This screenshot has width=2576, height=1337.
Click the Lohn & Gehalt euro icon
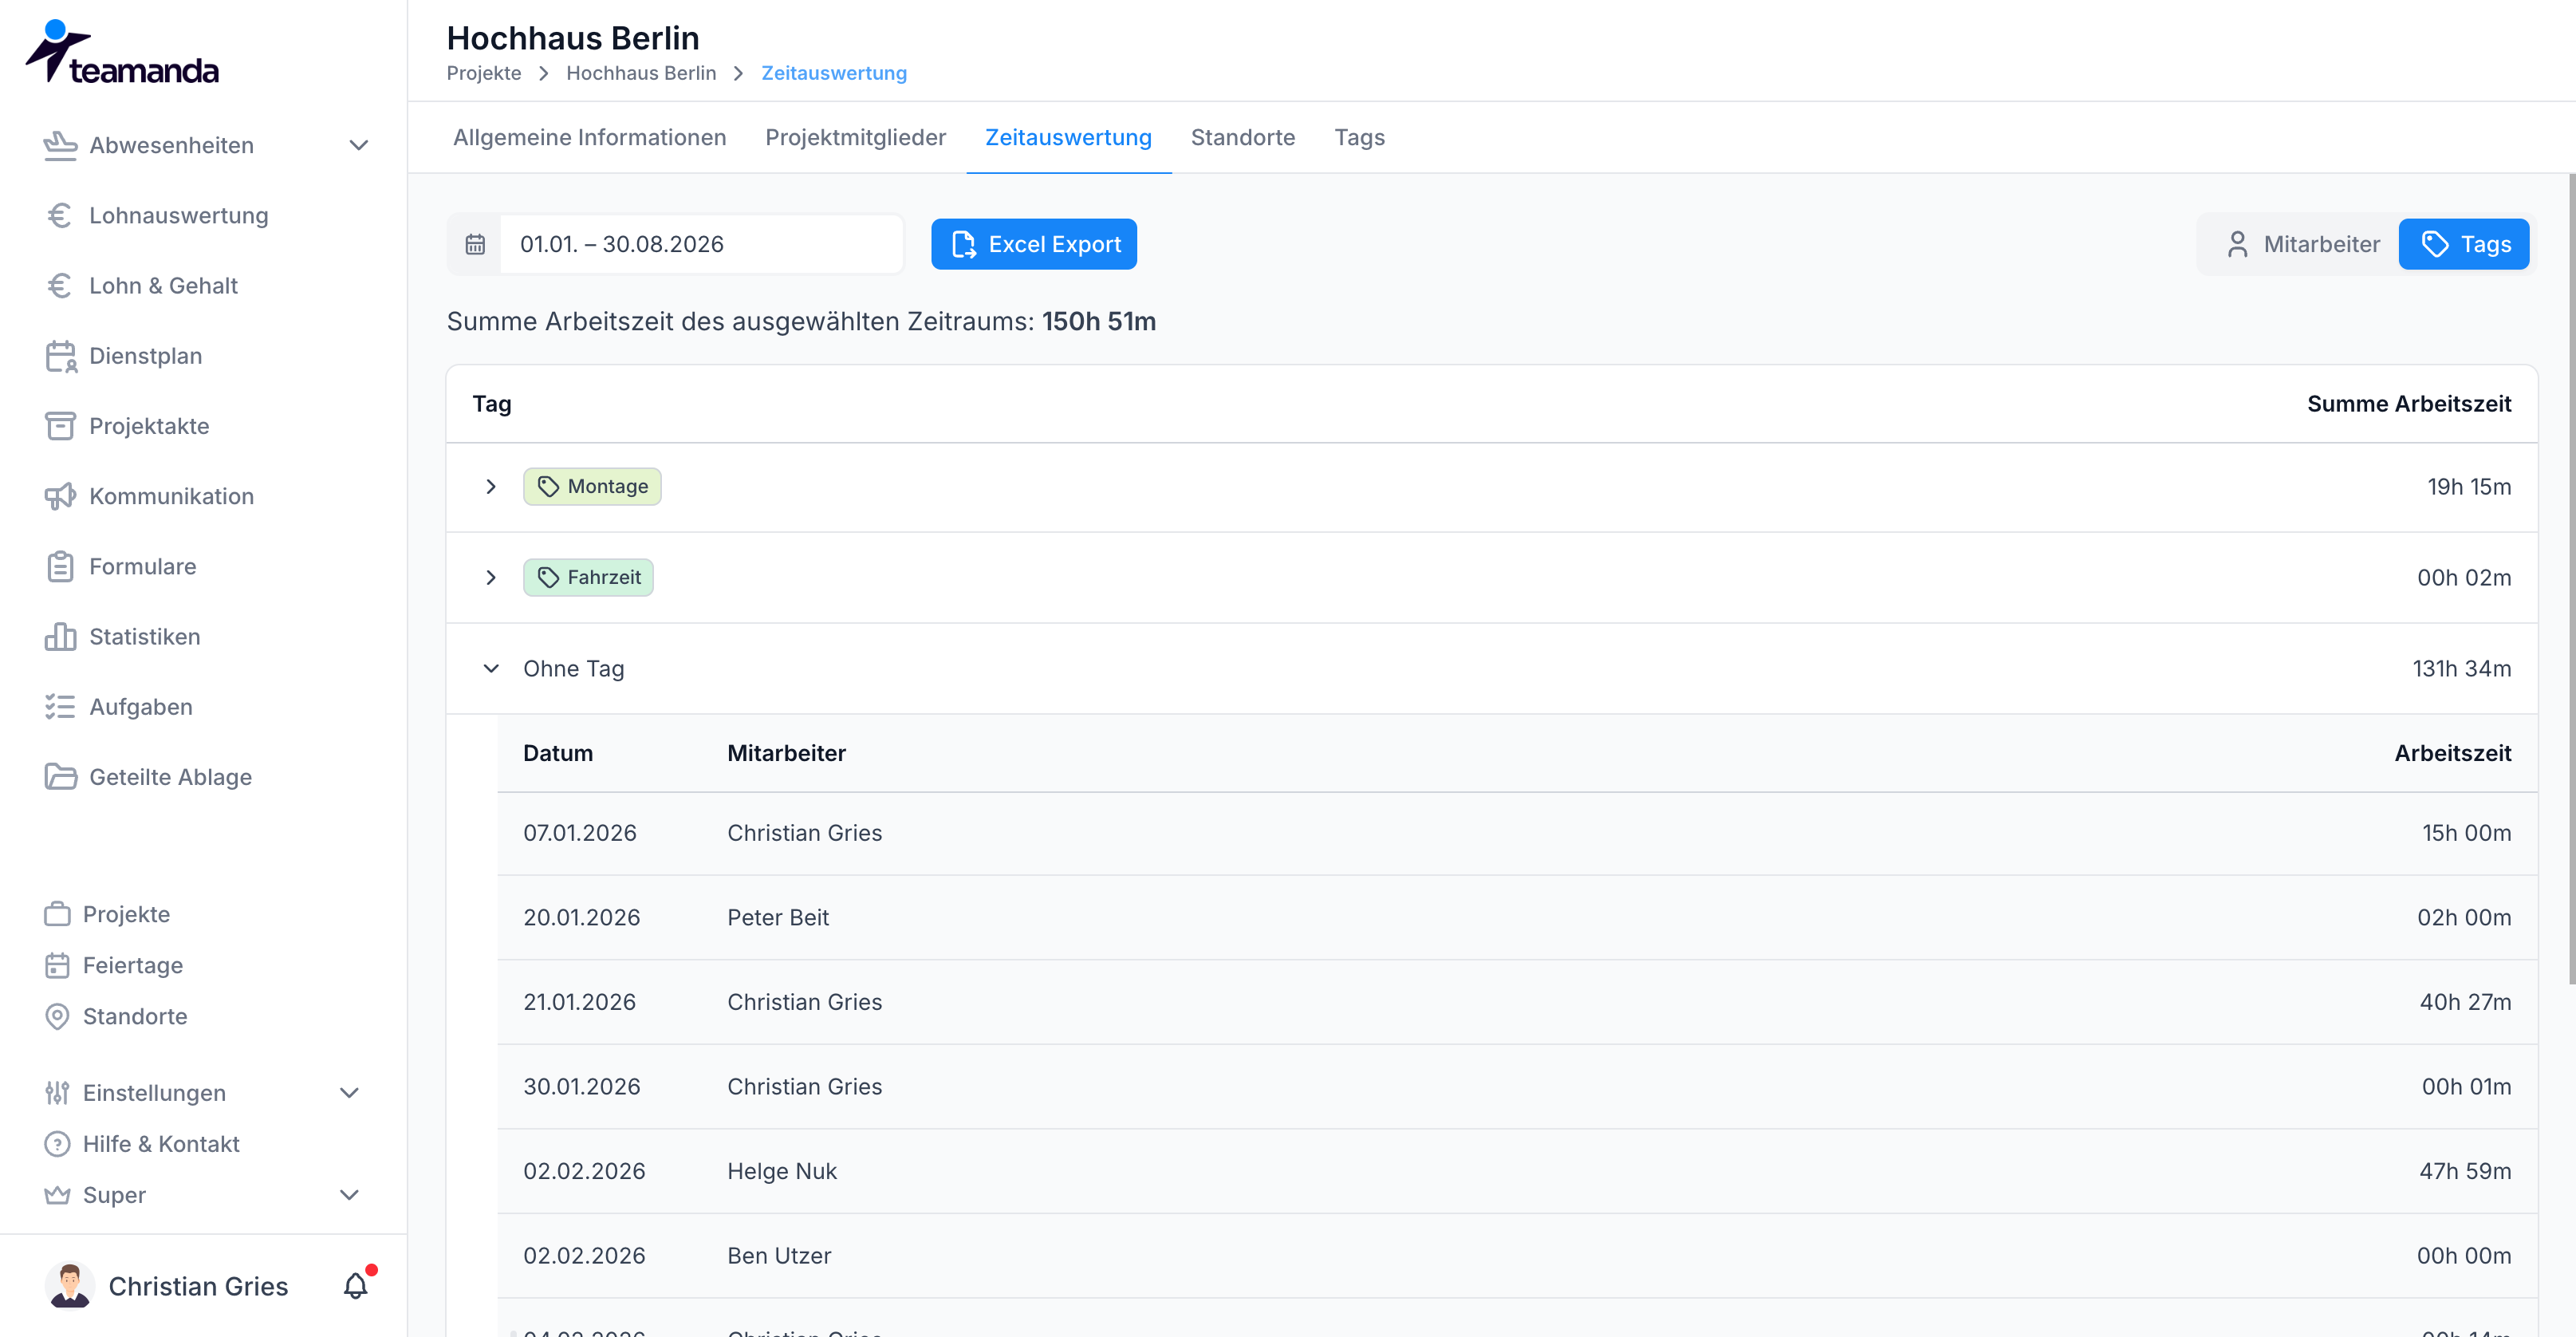pyautogui.click(x=60, y=285)
